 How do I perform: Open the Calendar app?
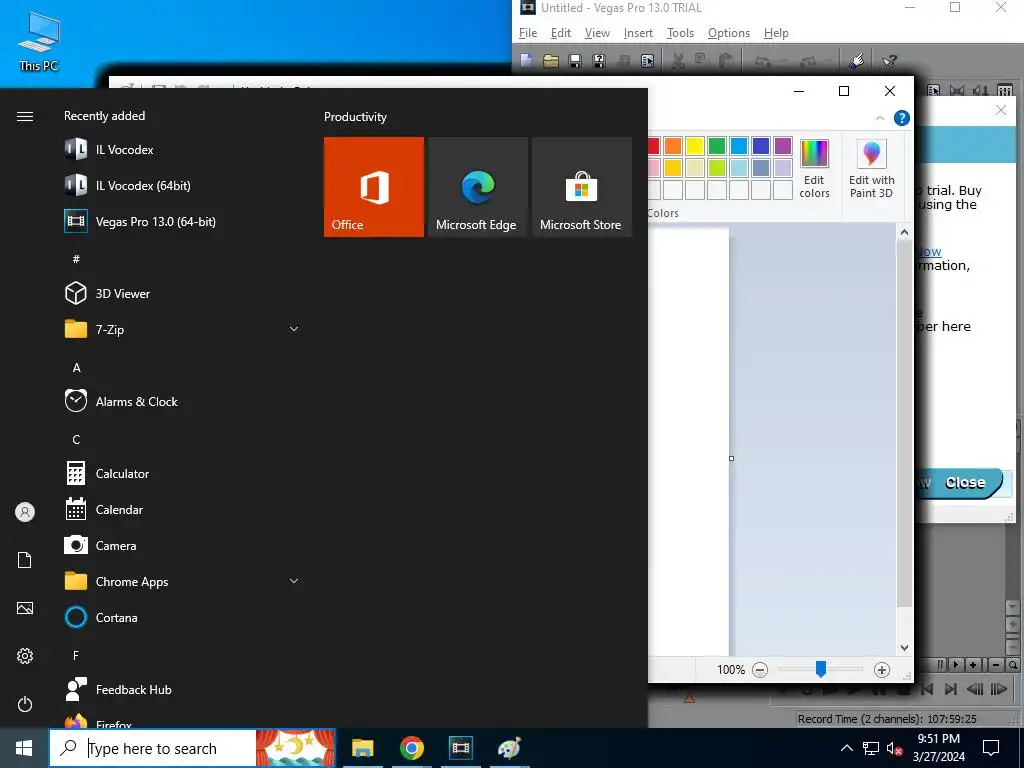(x=182, y=509)
